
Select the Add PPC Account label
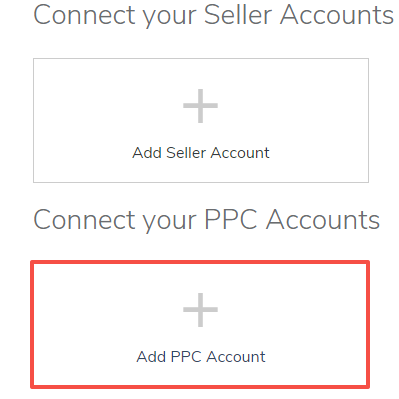pyautogui.click(x=201, y=357)
